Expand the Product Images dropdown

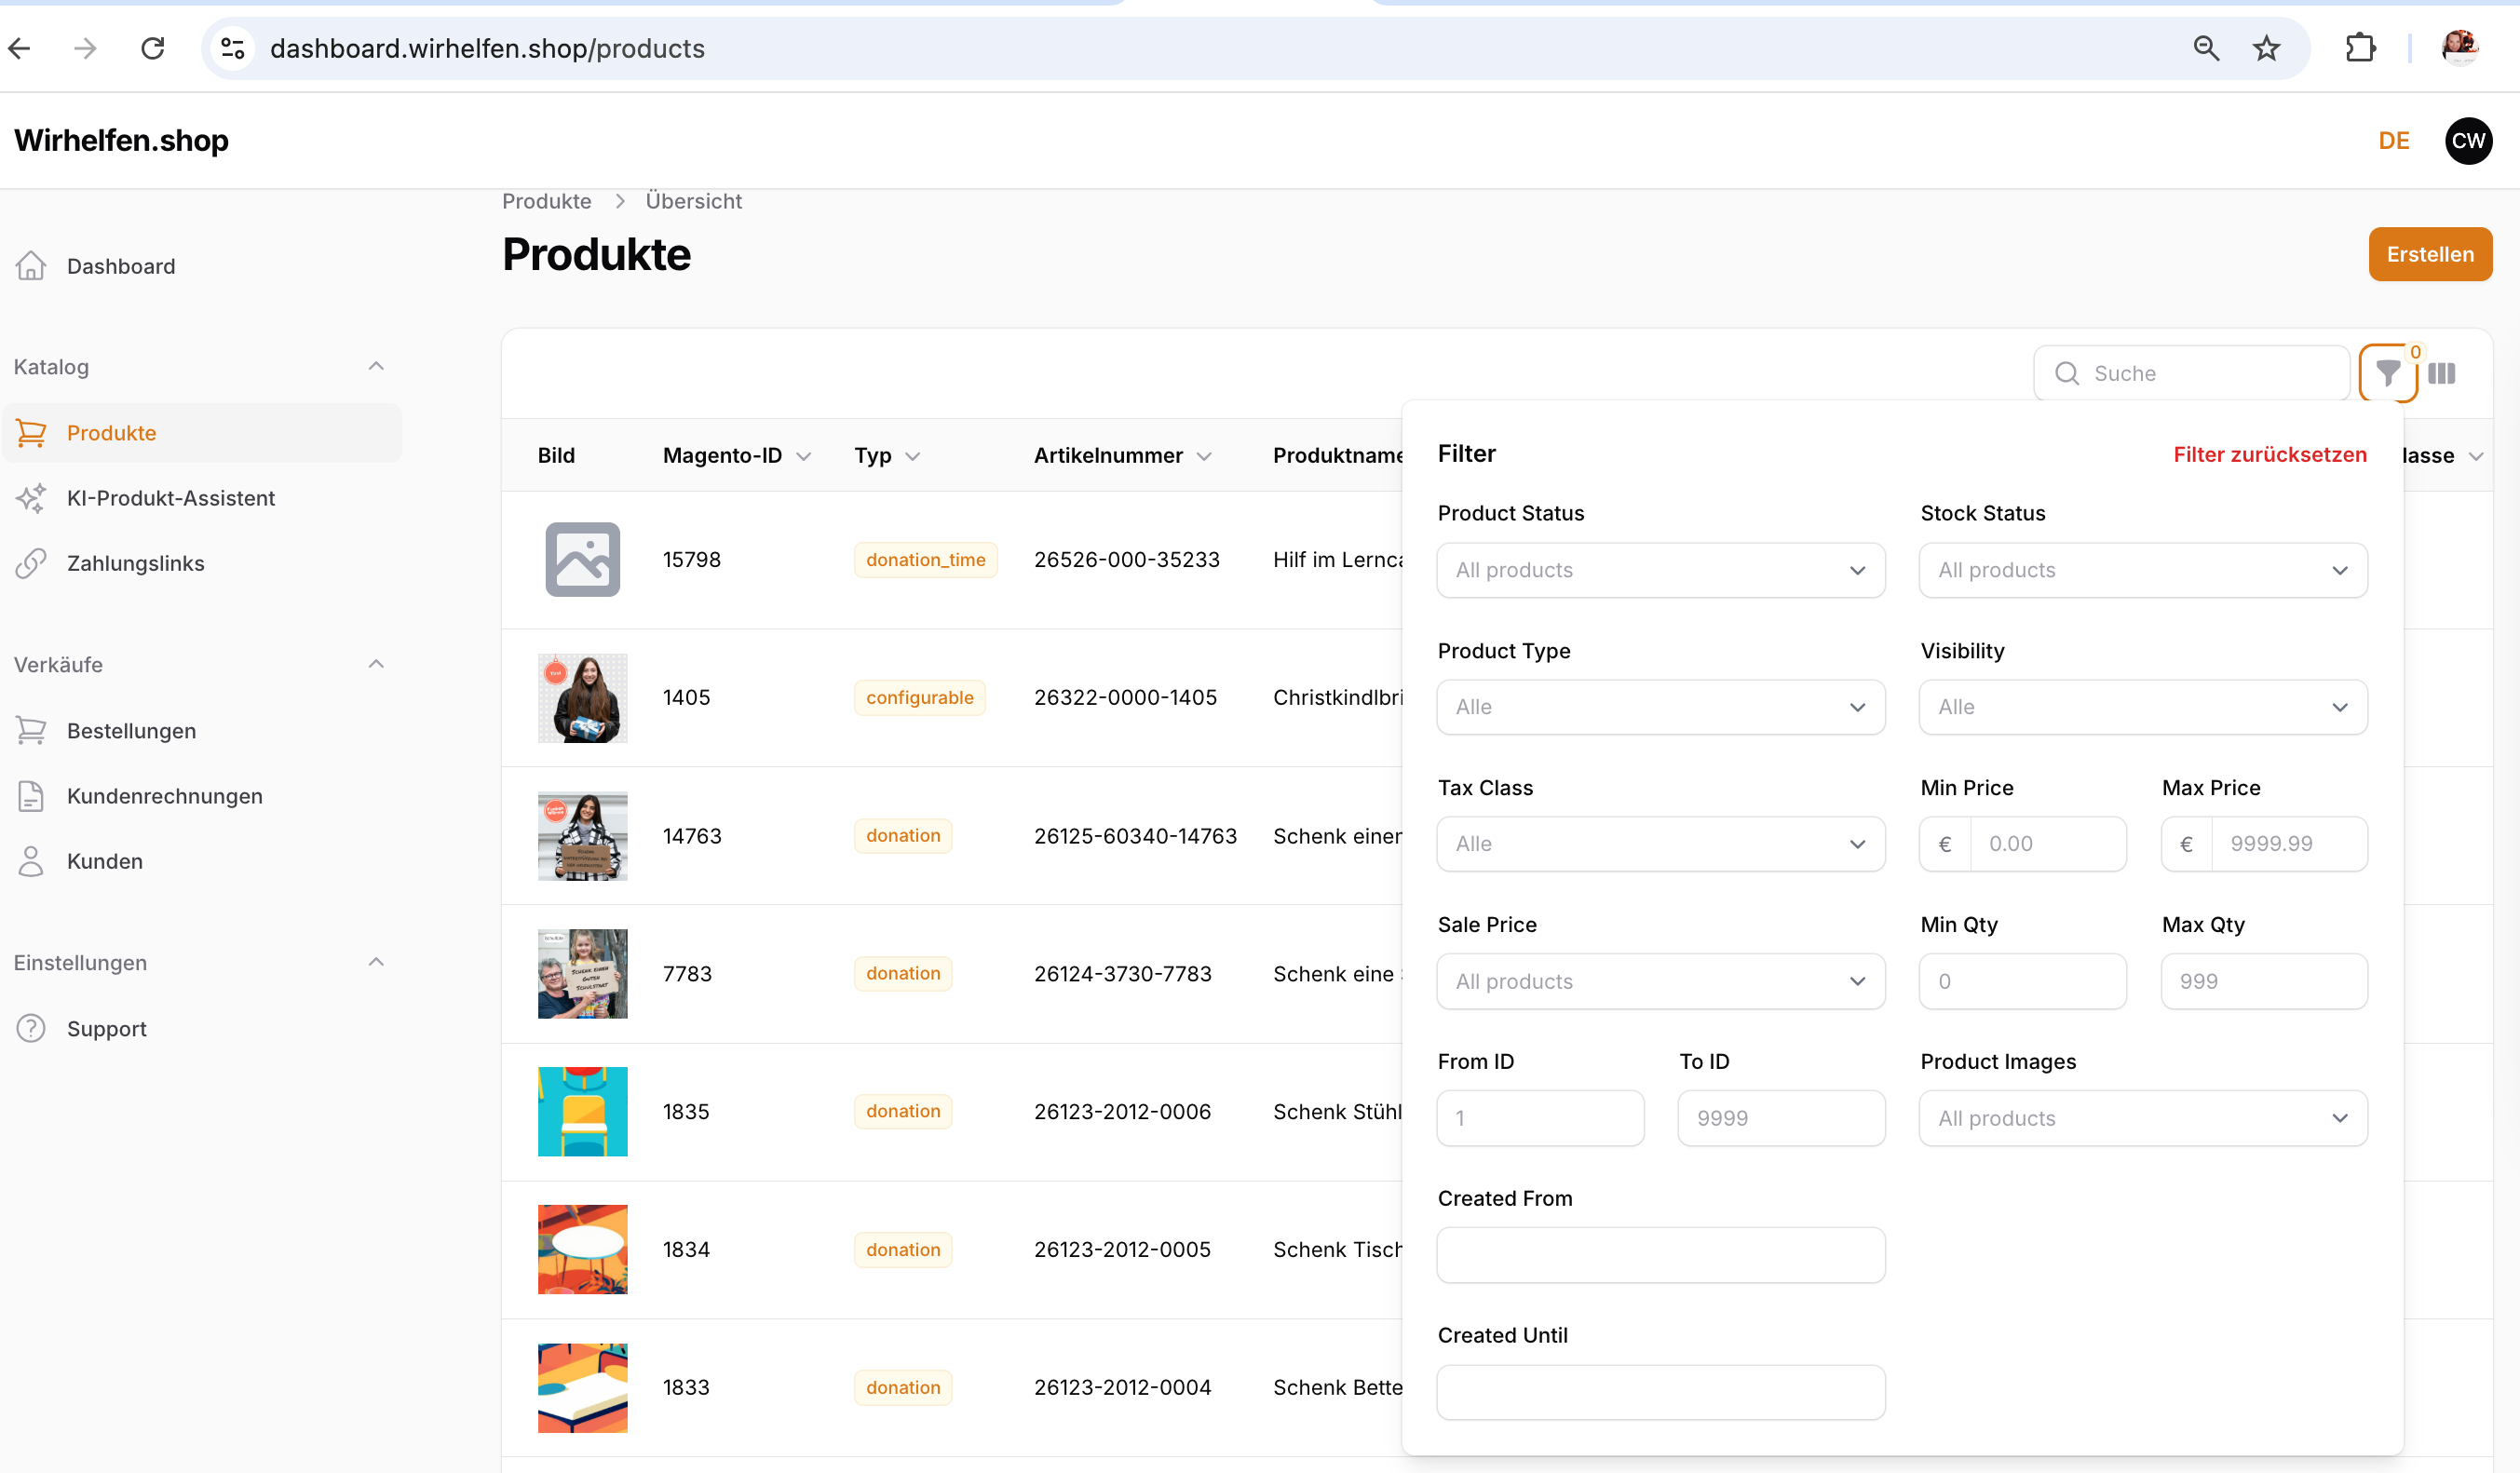2142,1118
